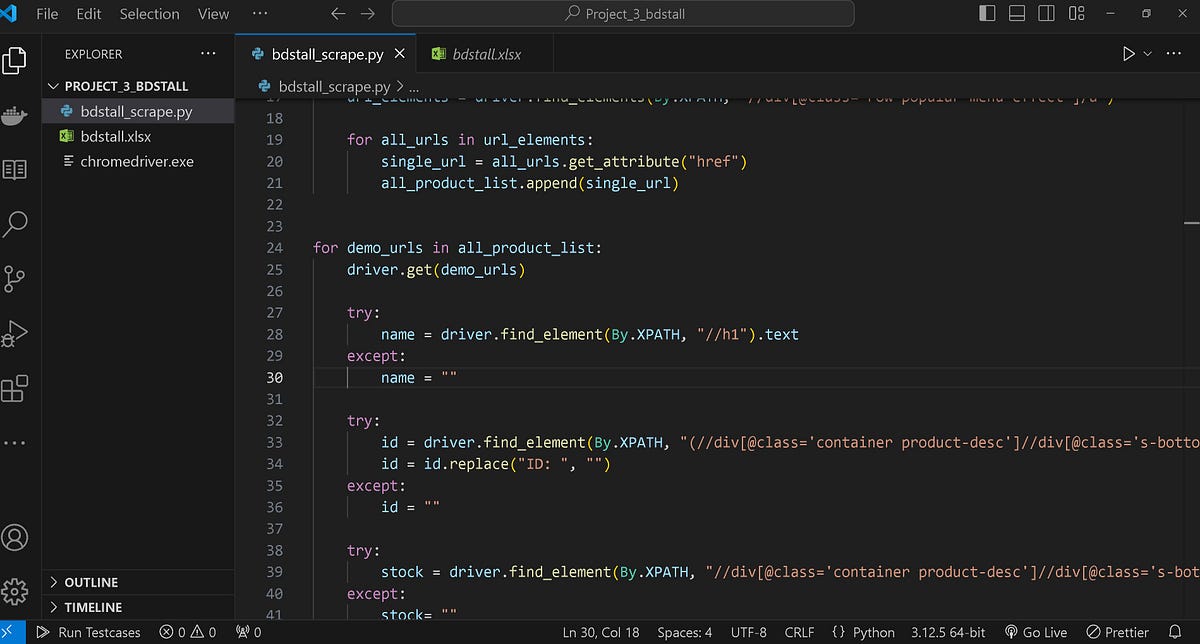Toggle the bottom panel visibility
1200x644 pixels.
click(1016, 13)
